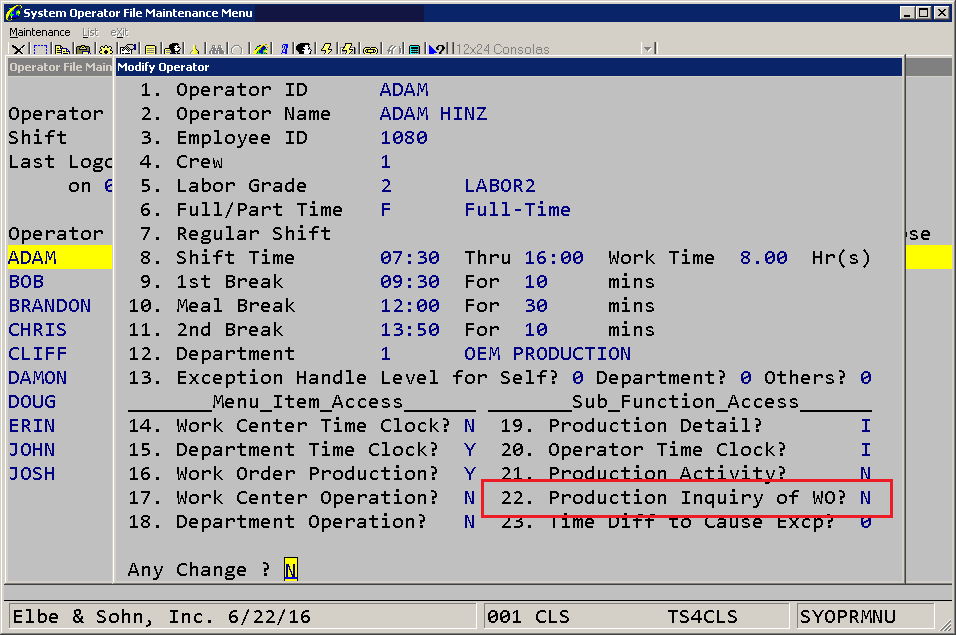Click the Any Change N input field
Screen dimensions: 956x635
(291, 570)
